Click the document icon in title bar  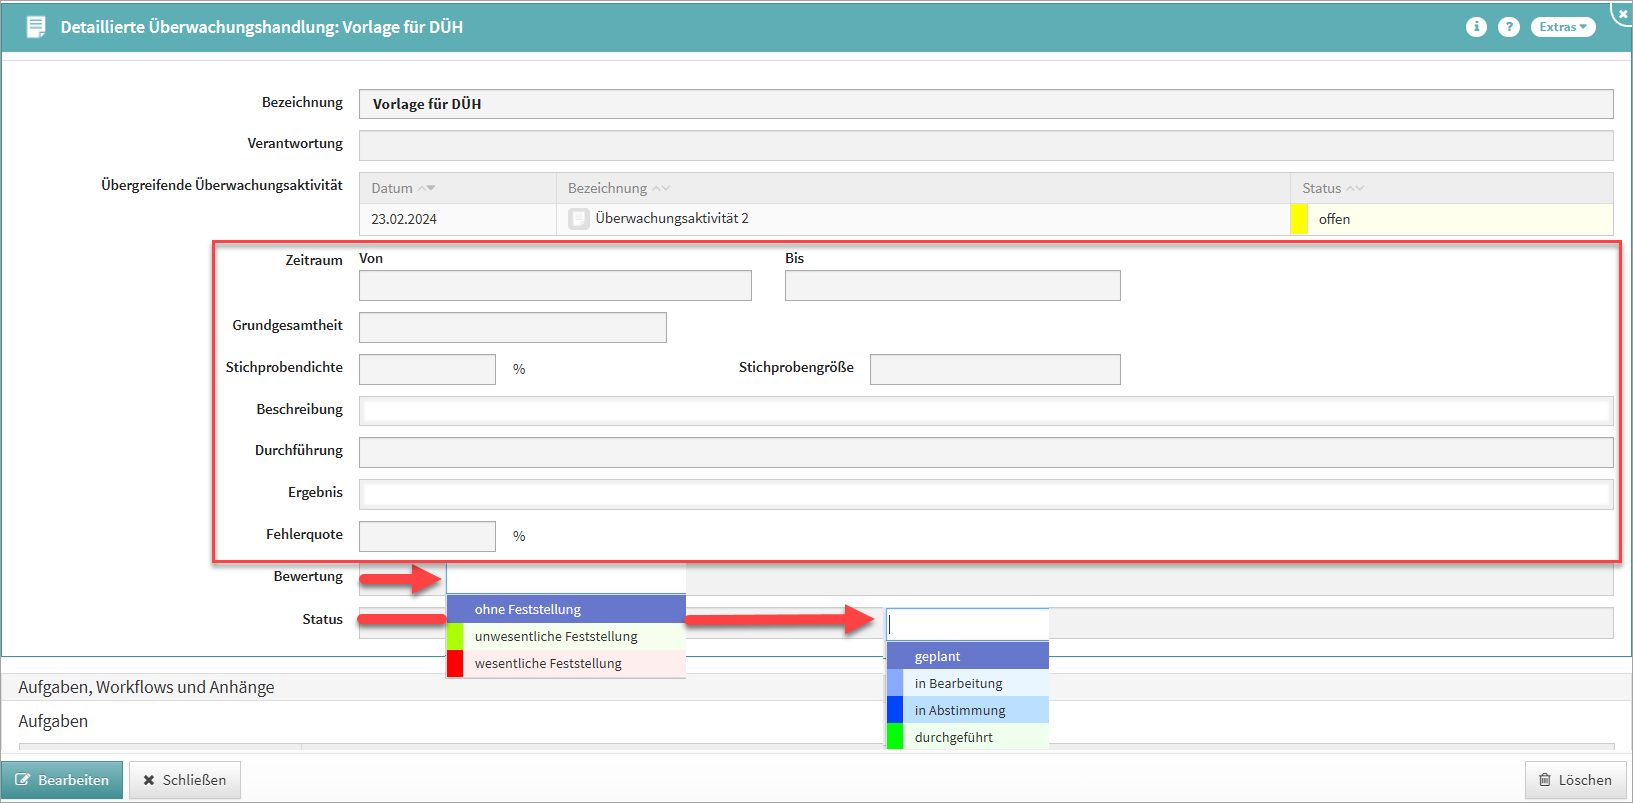click(36, 27)
